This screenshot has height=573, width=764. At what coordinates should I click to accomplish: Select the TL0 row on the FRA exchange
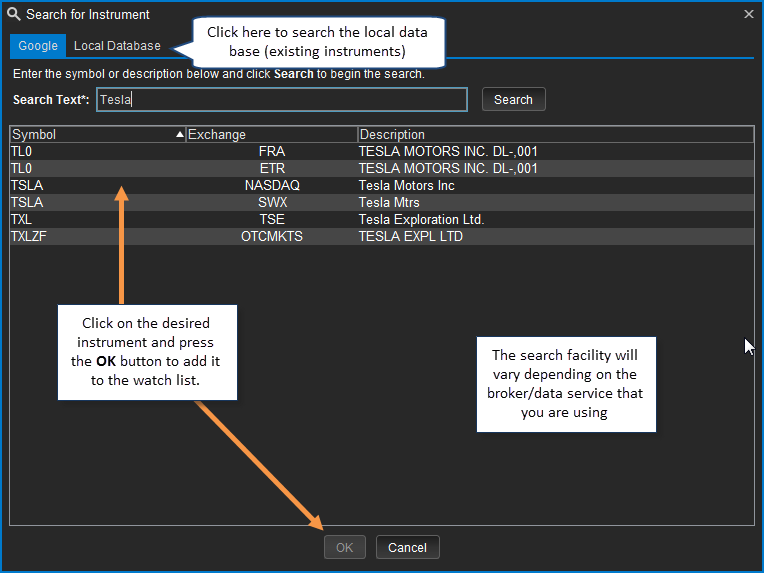click(382, 152)
